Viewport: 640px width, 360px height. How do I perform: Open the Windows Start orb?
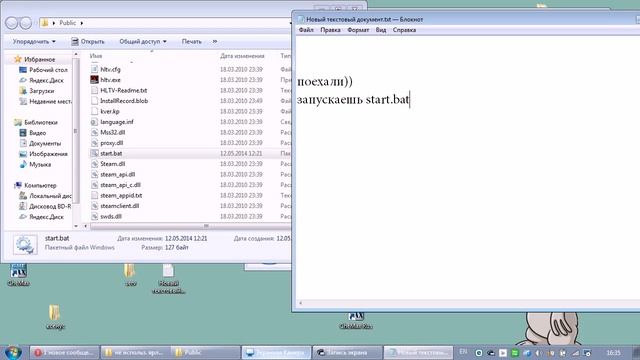click(13, 352)
